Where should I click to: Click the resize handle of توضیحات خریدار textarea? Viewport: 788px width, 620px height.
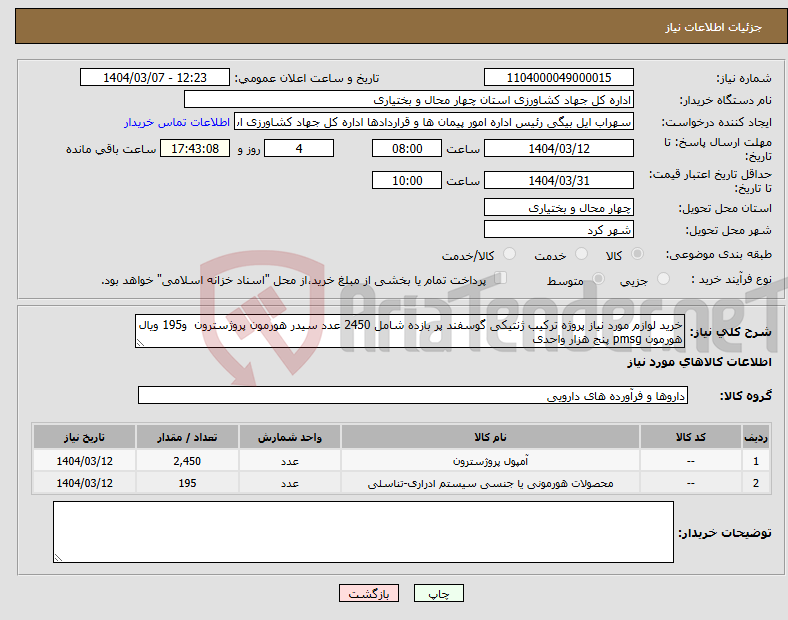(x=58, y=558)
